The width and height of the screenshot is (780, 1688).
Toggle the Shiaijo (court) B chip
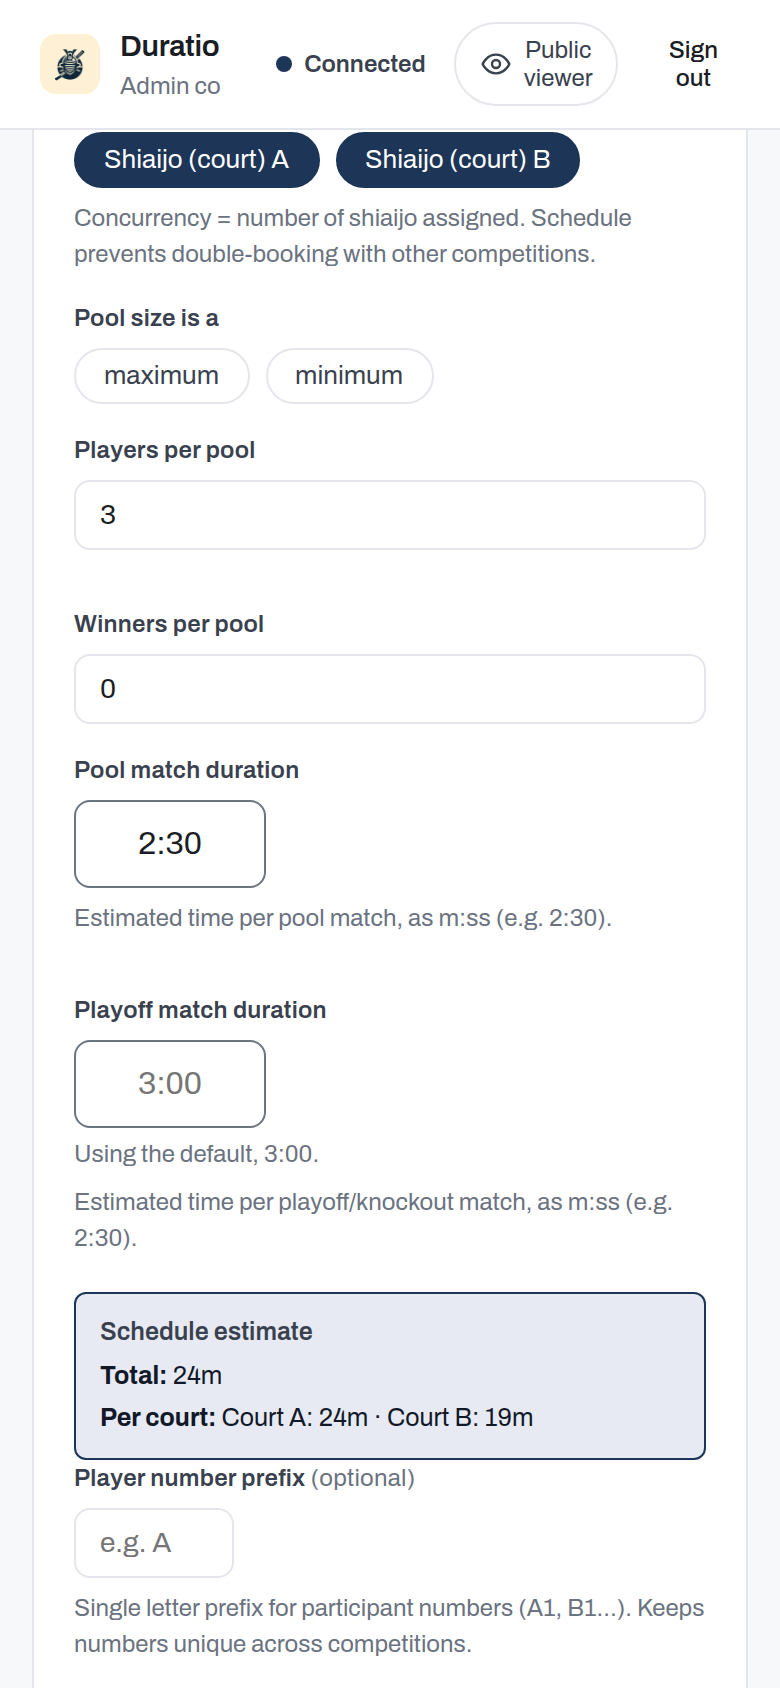pyautogui.click(x=458, y=160)
